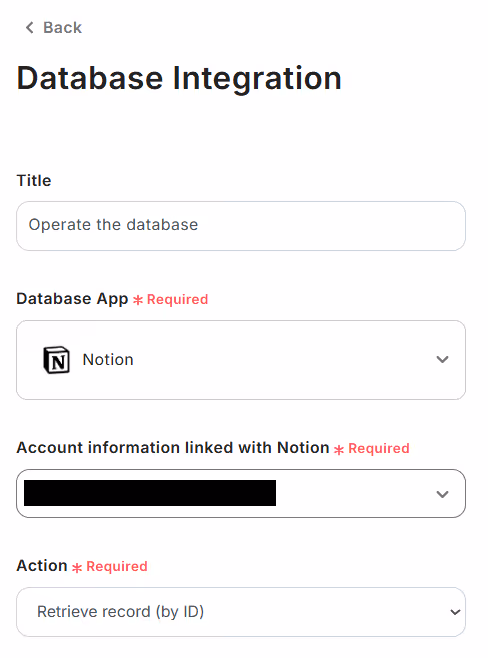The height and width of the screenshot is (658, 488).
Task: Go back via the Back link text
Action: coord(63,28)
